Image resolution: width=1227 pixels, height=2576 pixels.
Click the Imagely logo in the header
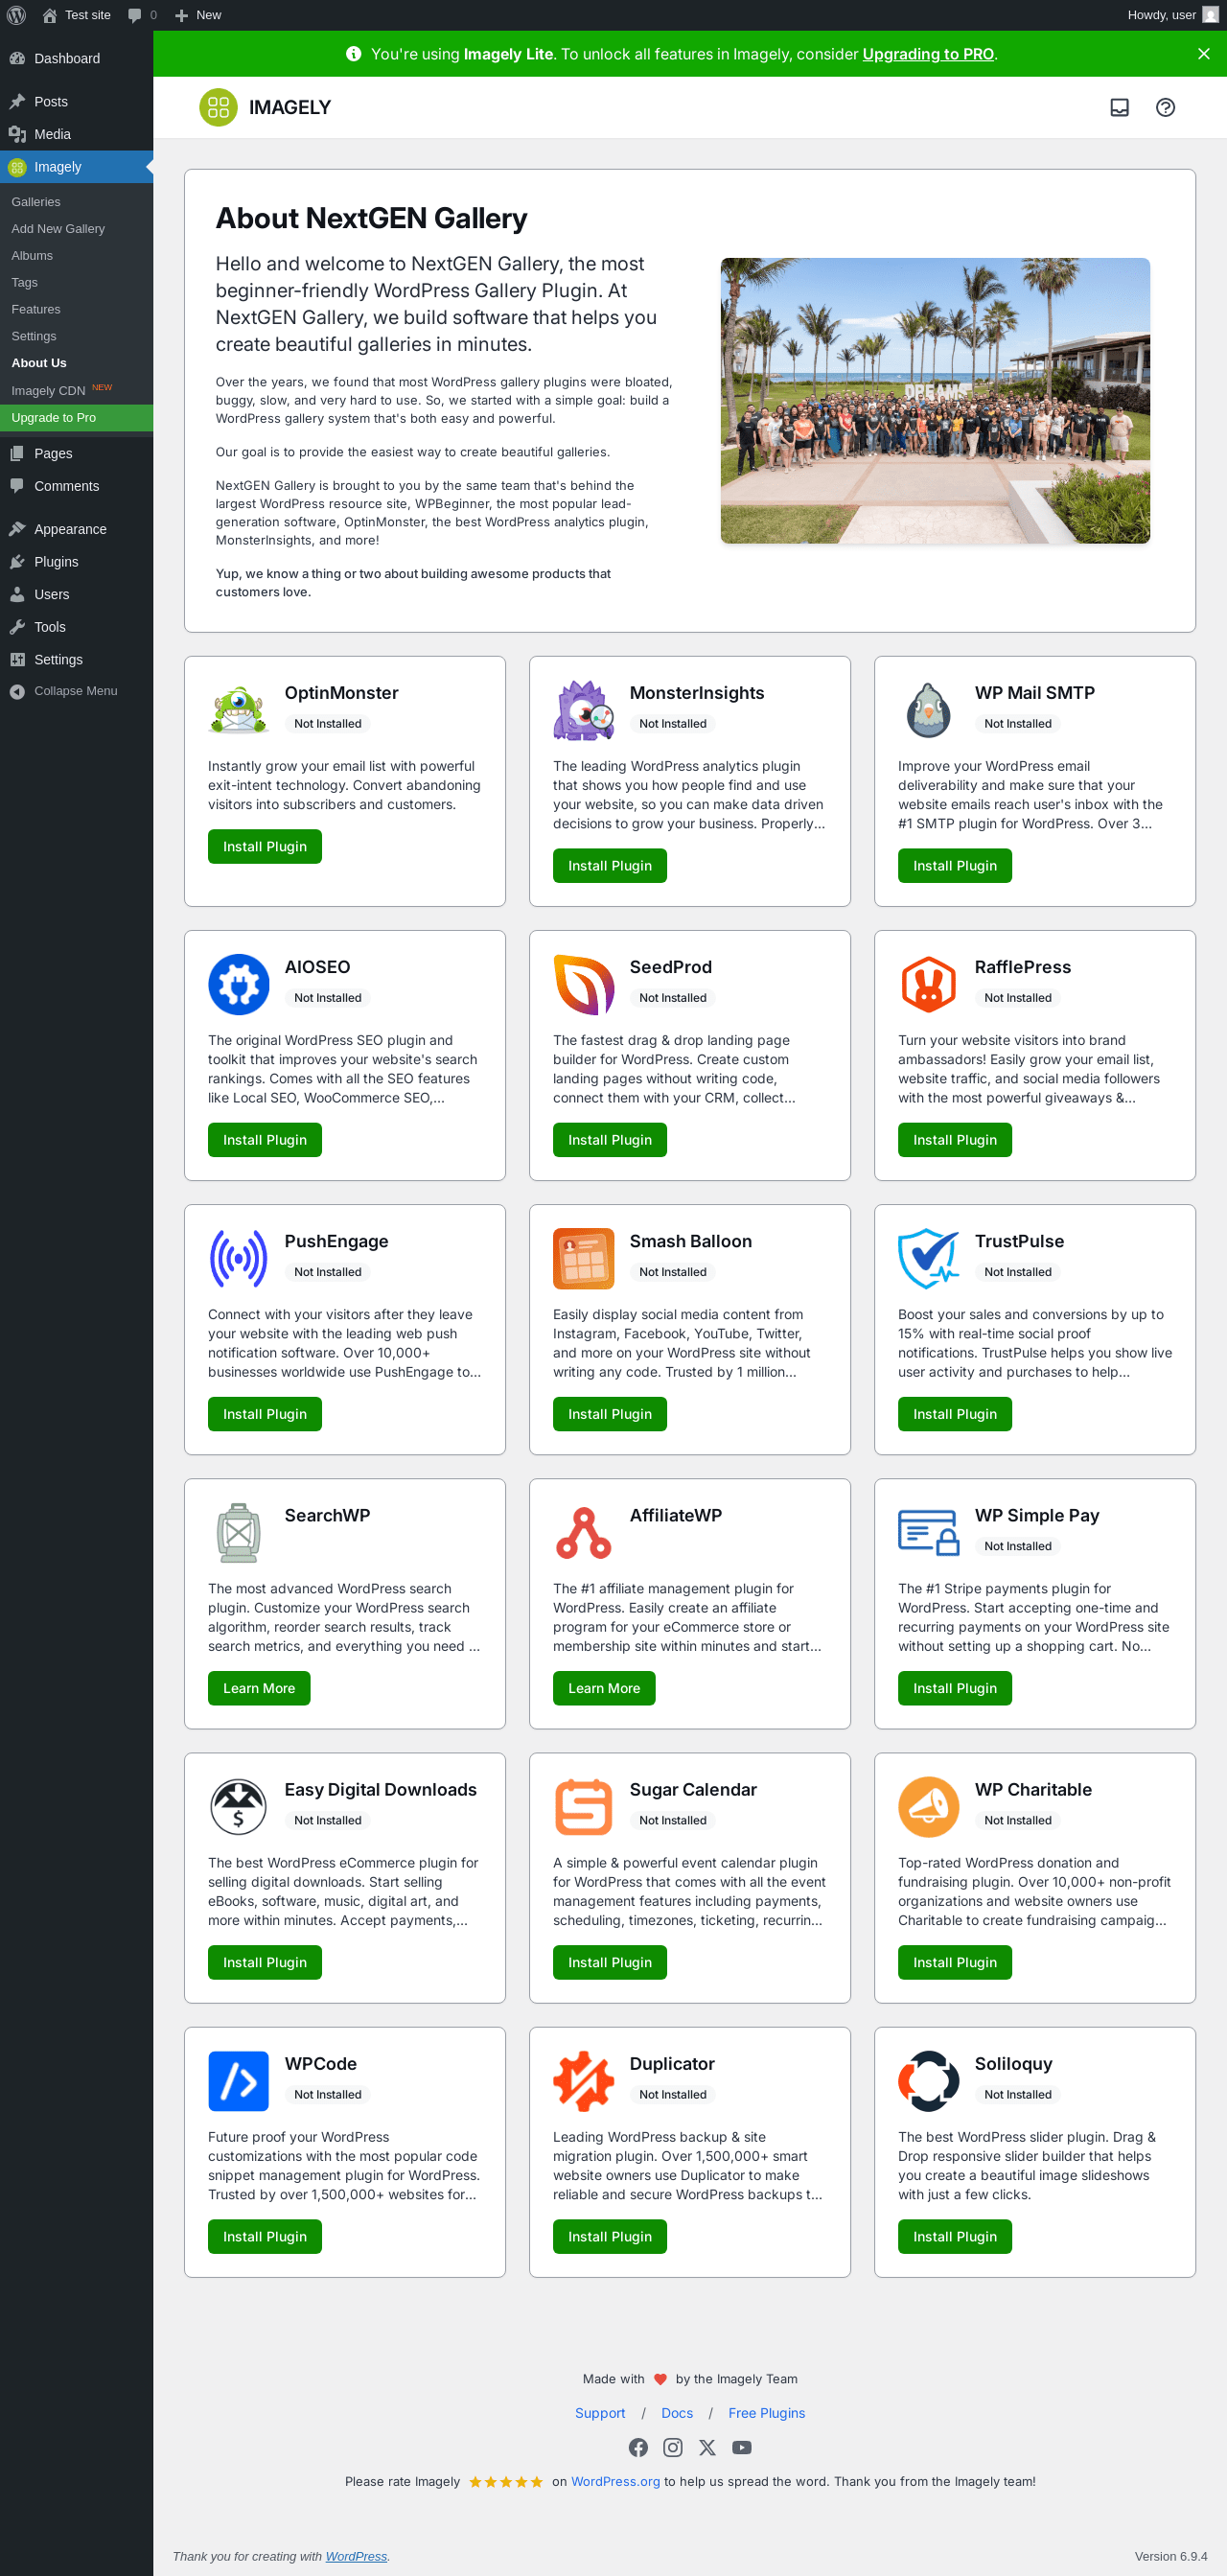tap(265, 108)
